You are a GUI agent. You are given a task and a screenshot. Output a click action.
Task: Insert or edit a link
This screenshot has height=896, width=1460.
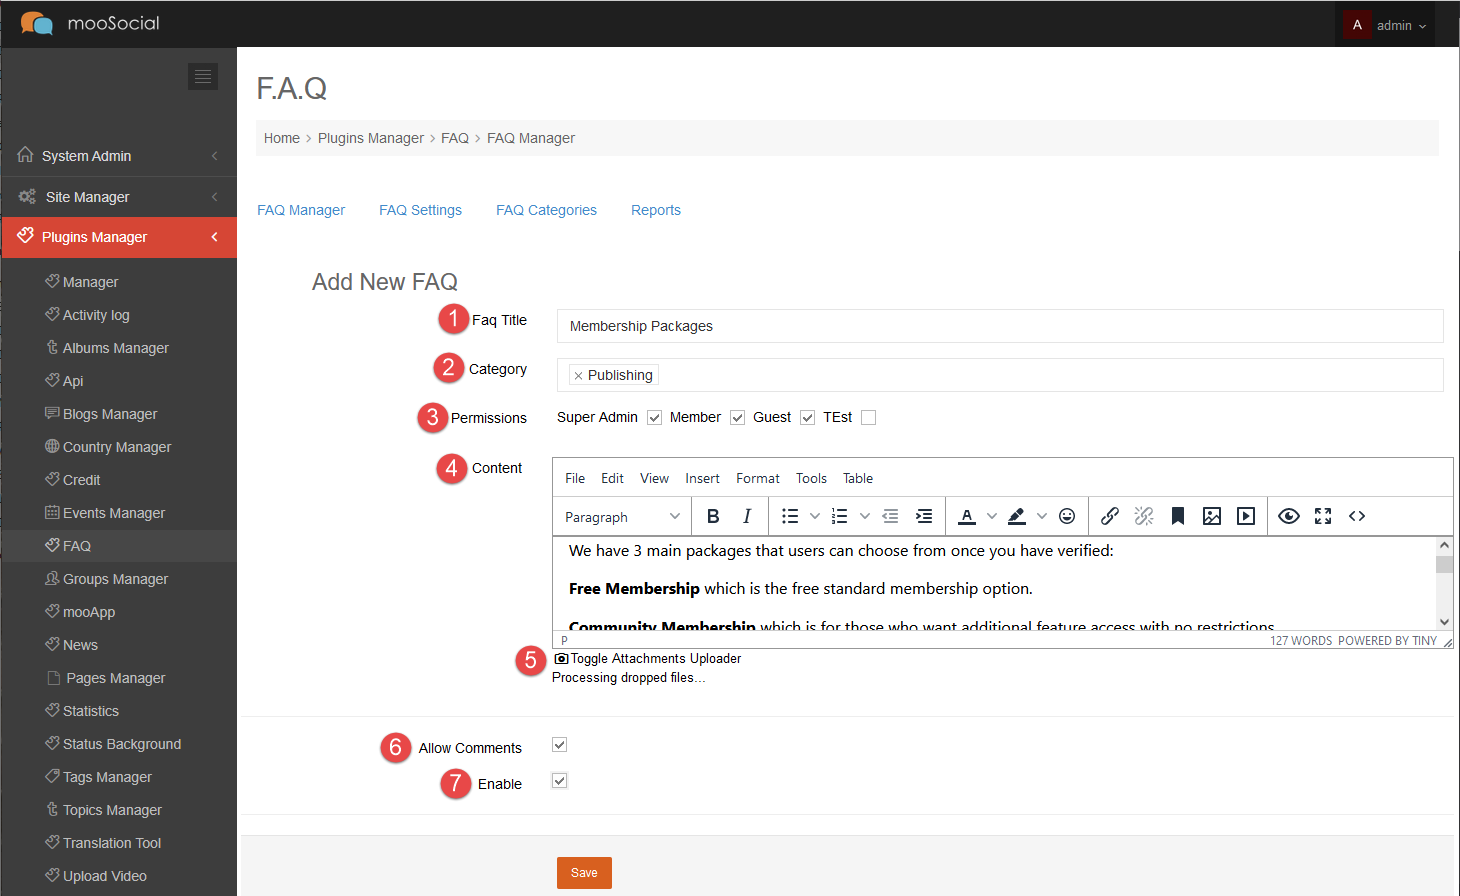pyautogui.click(x=1110, y=516)
